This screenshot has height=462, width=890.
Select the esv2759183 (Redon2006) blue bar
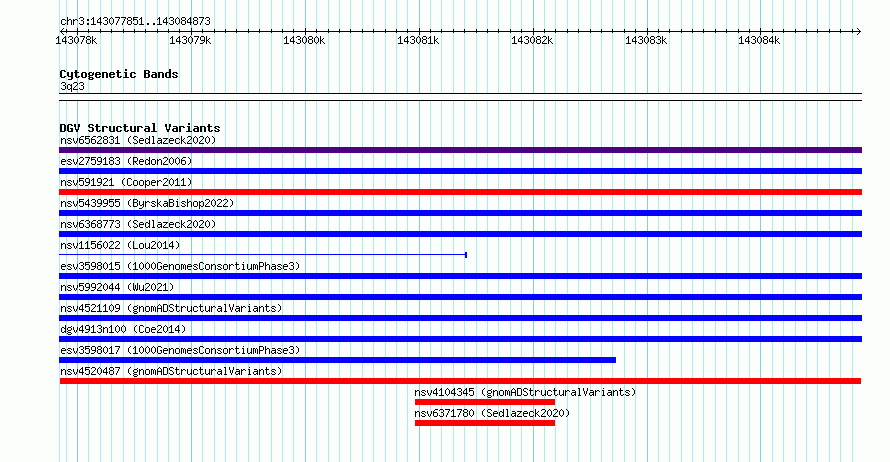point(460,171)
